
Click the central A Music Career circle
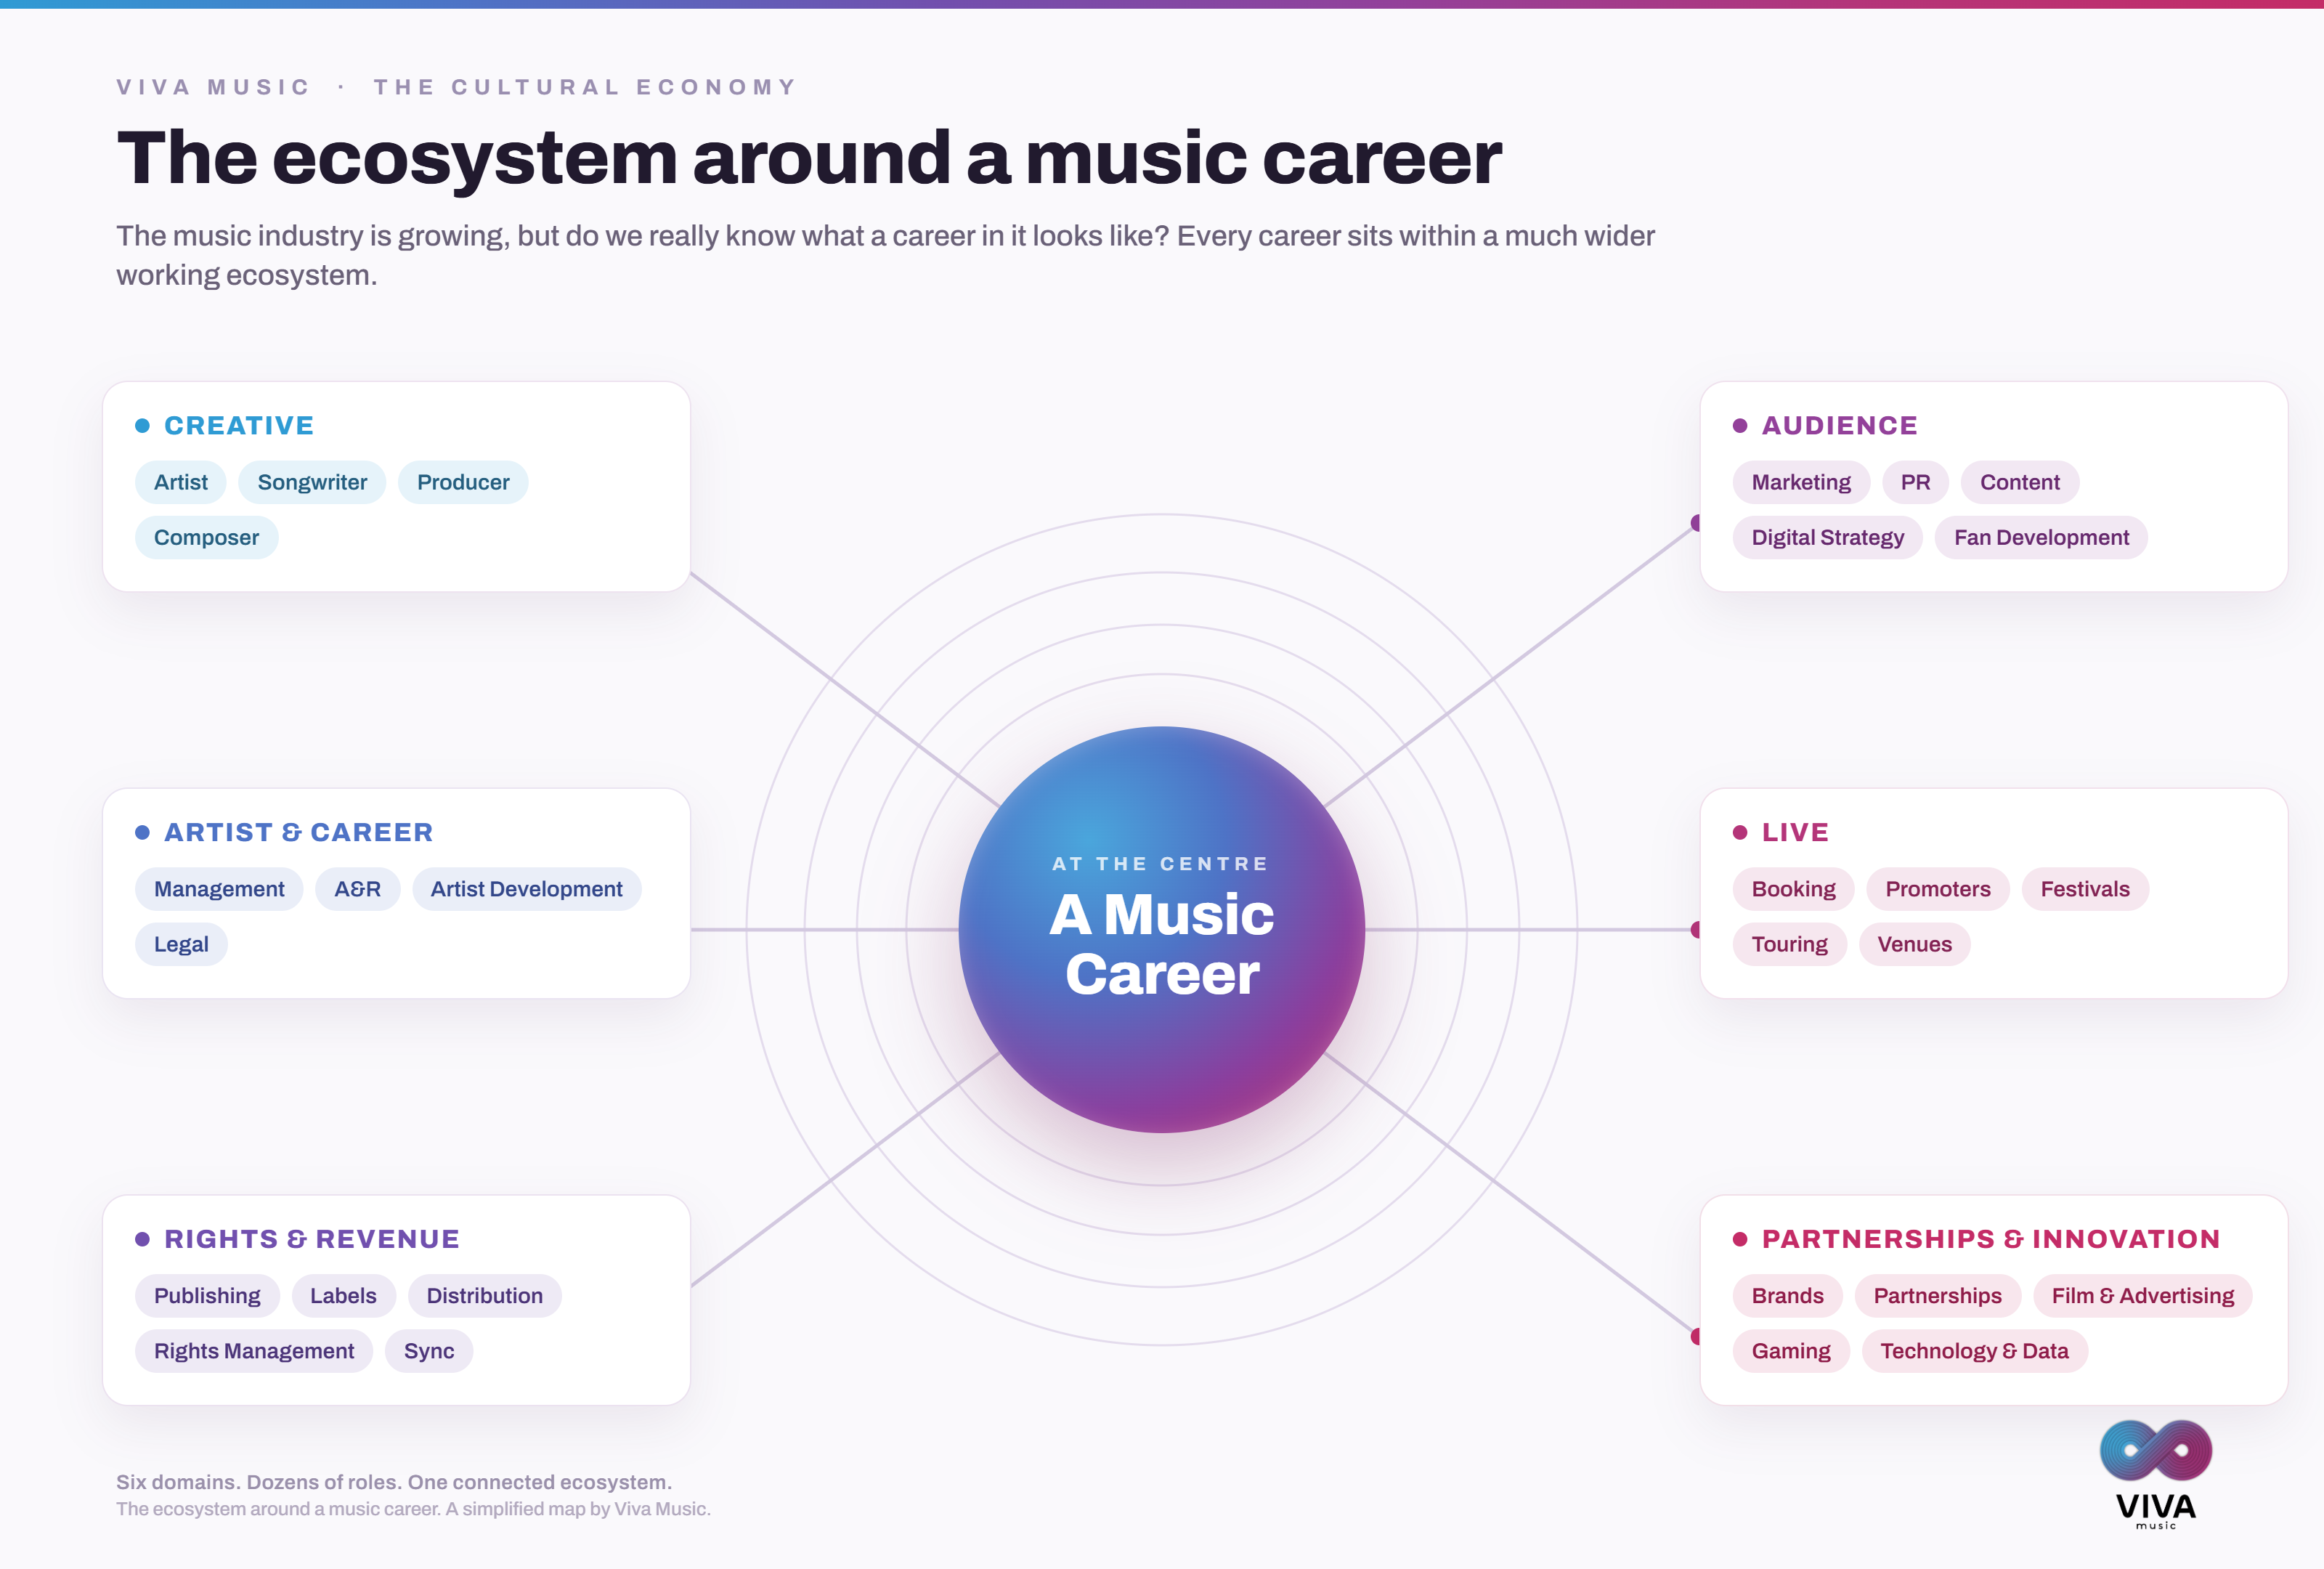tap(1162, 930)
